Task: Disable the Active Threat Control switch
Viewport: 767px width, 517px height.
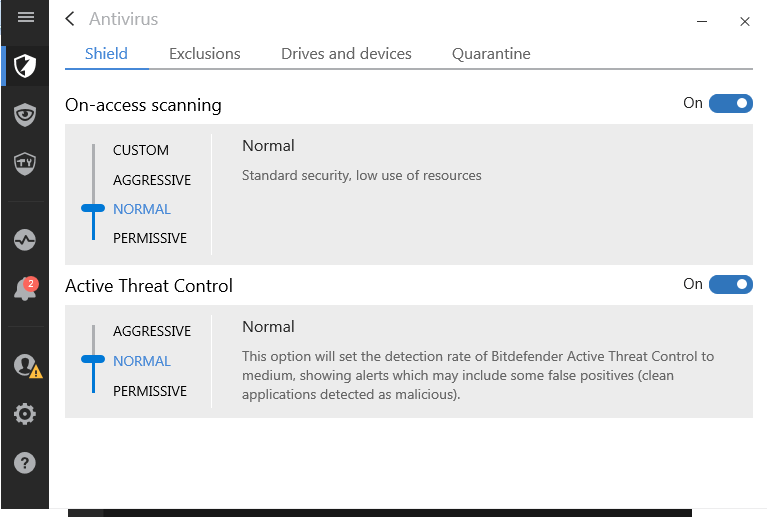Action: [730, 285]
